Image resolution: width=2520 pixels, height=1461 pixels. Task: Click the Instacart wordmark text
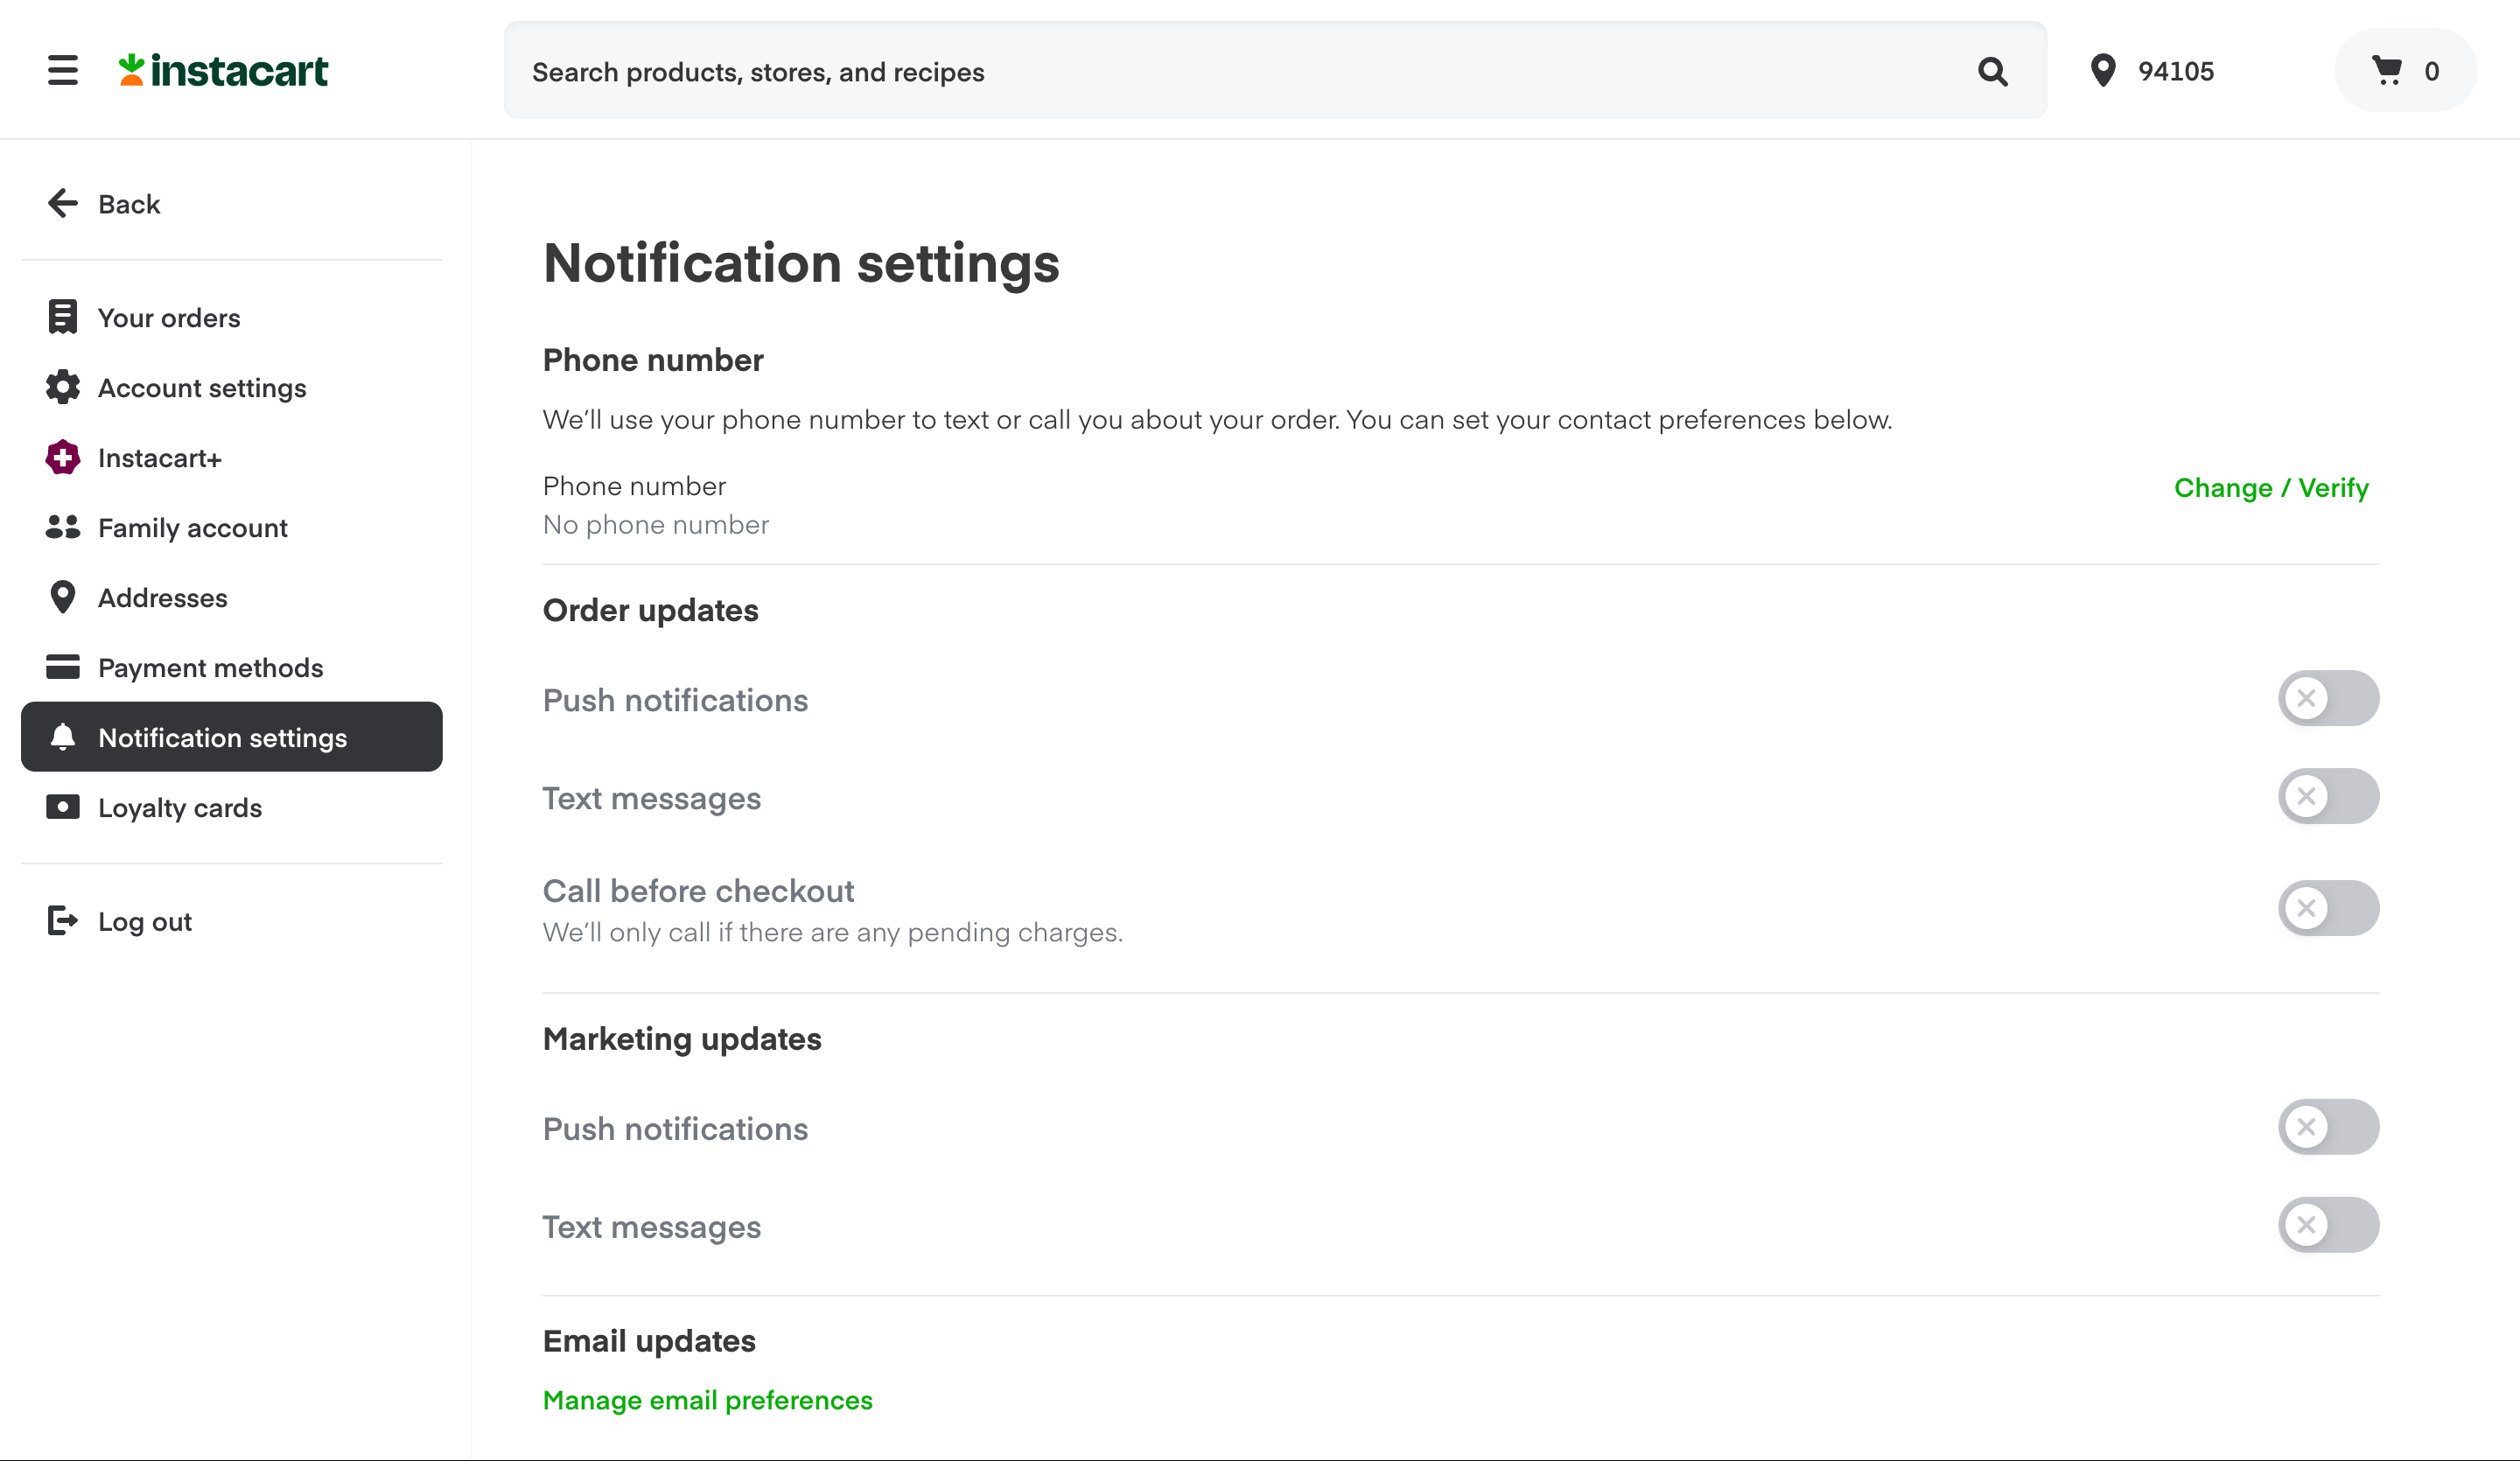click(x=239, y=71)
